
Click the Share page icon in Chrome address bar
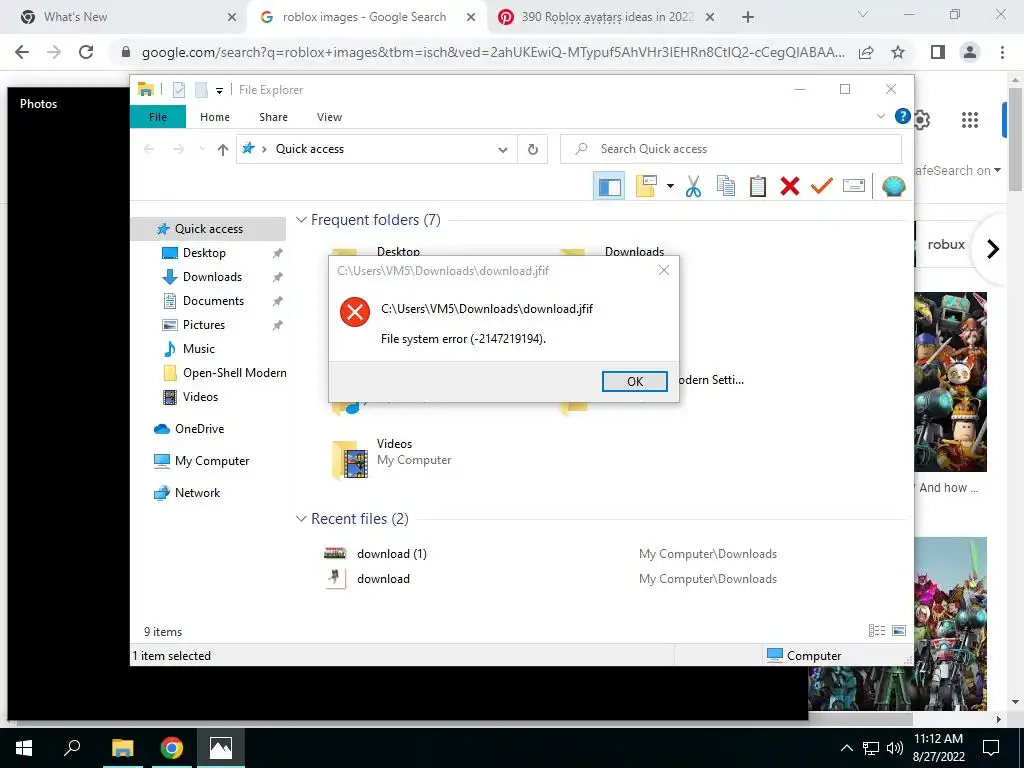[x=866, y=52]
